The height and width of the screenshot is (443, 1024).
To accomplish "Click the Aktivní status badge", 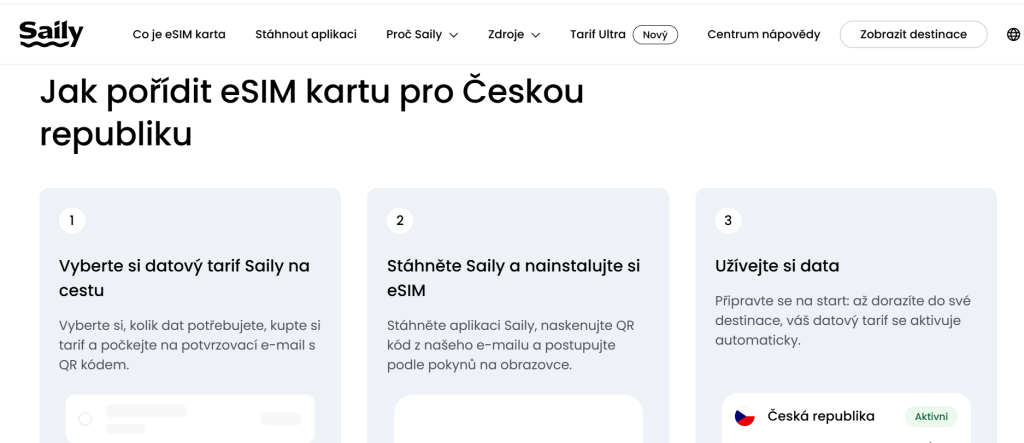I will click(931, 417).
